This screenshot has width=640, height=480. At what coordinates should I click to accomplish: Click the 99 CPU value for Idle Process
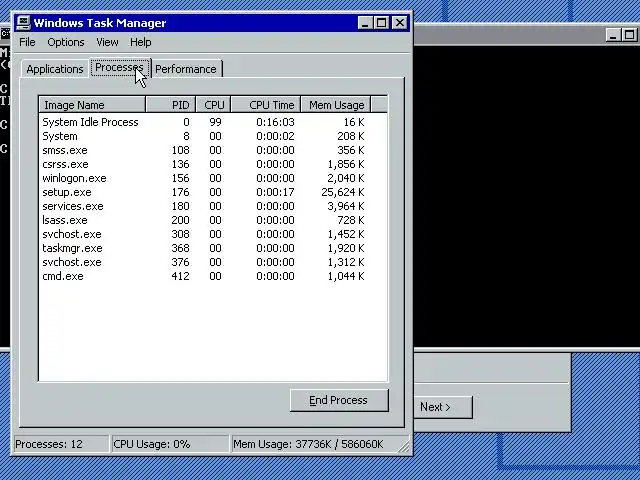pyautogui.click(x=215, y=122)
